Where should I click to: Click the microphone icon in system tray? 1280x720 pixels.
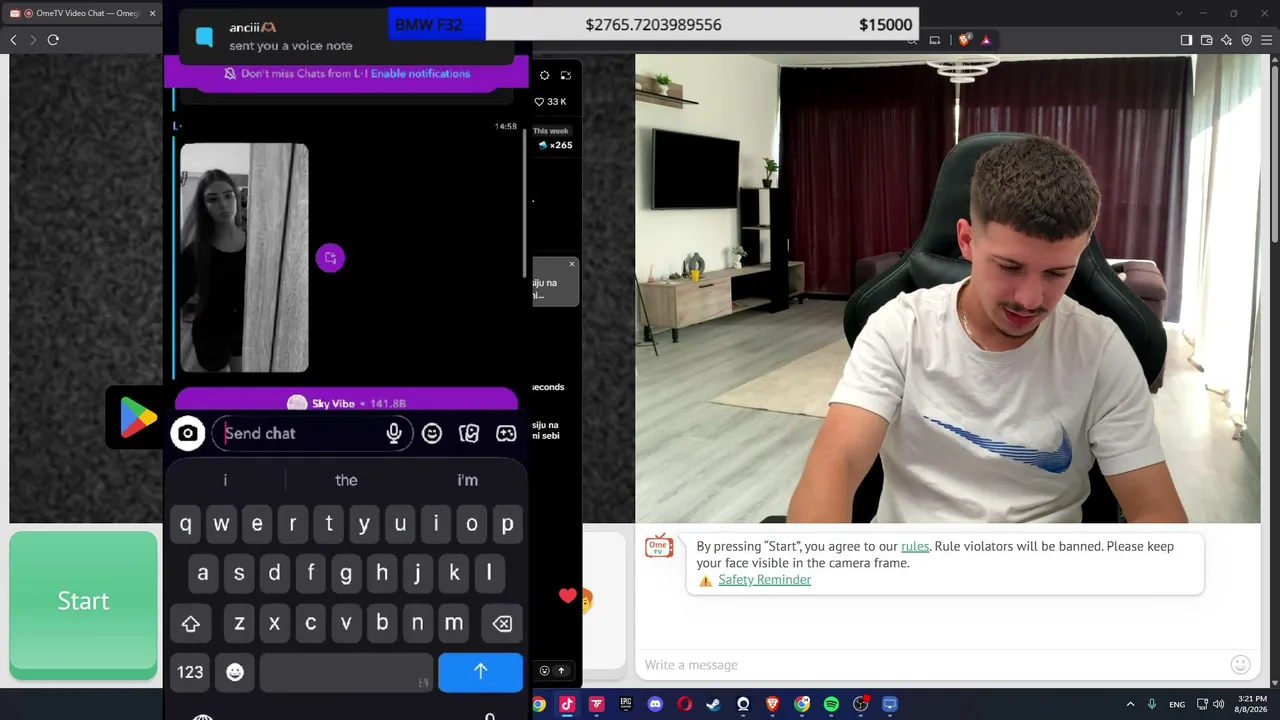coord(1152,704)
